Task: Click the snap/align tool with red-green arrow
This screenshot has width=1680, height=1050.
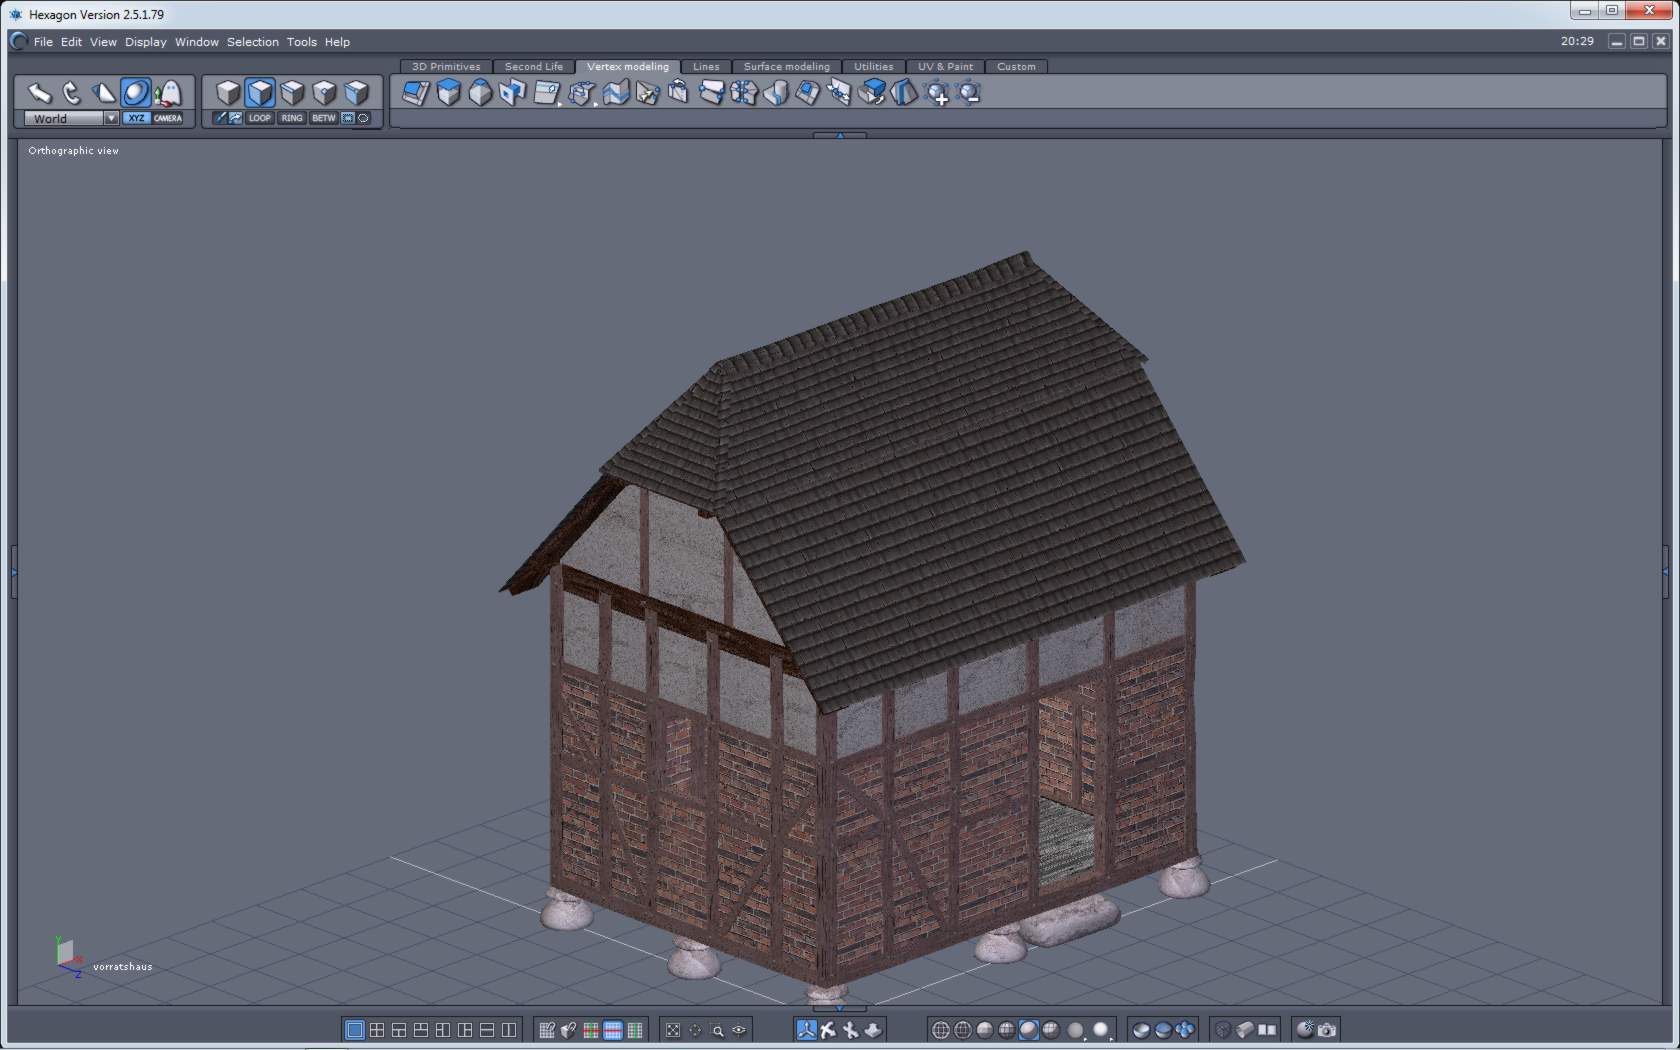Action: pyautogui.click(x=168, y=93)
